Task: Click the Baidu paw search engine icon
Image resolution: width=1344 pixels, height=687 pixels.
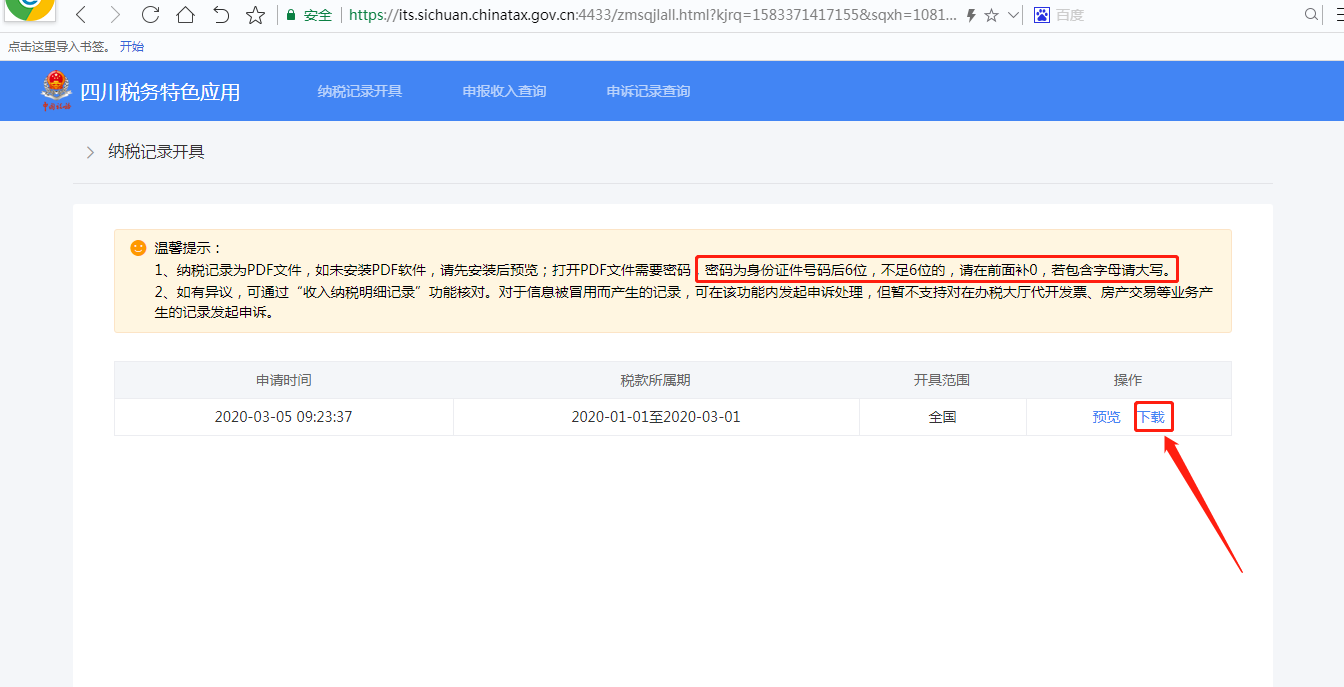Action: pyautogui.click(x=1041, y=15)
